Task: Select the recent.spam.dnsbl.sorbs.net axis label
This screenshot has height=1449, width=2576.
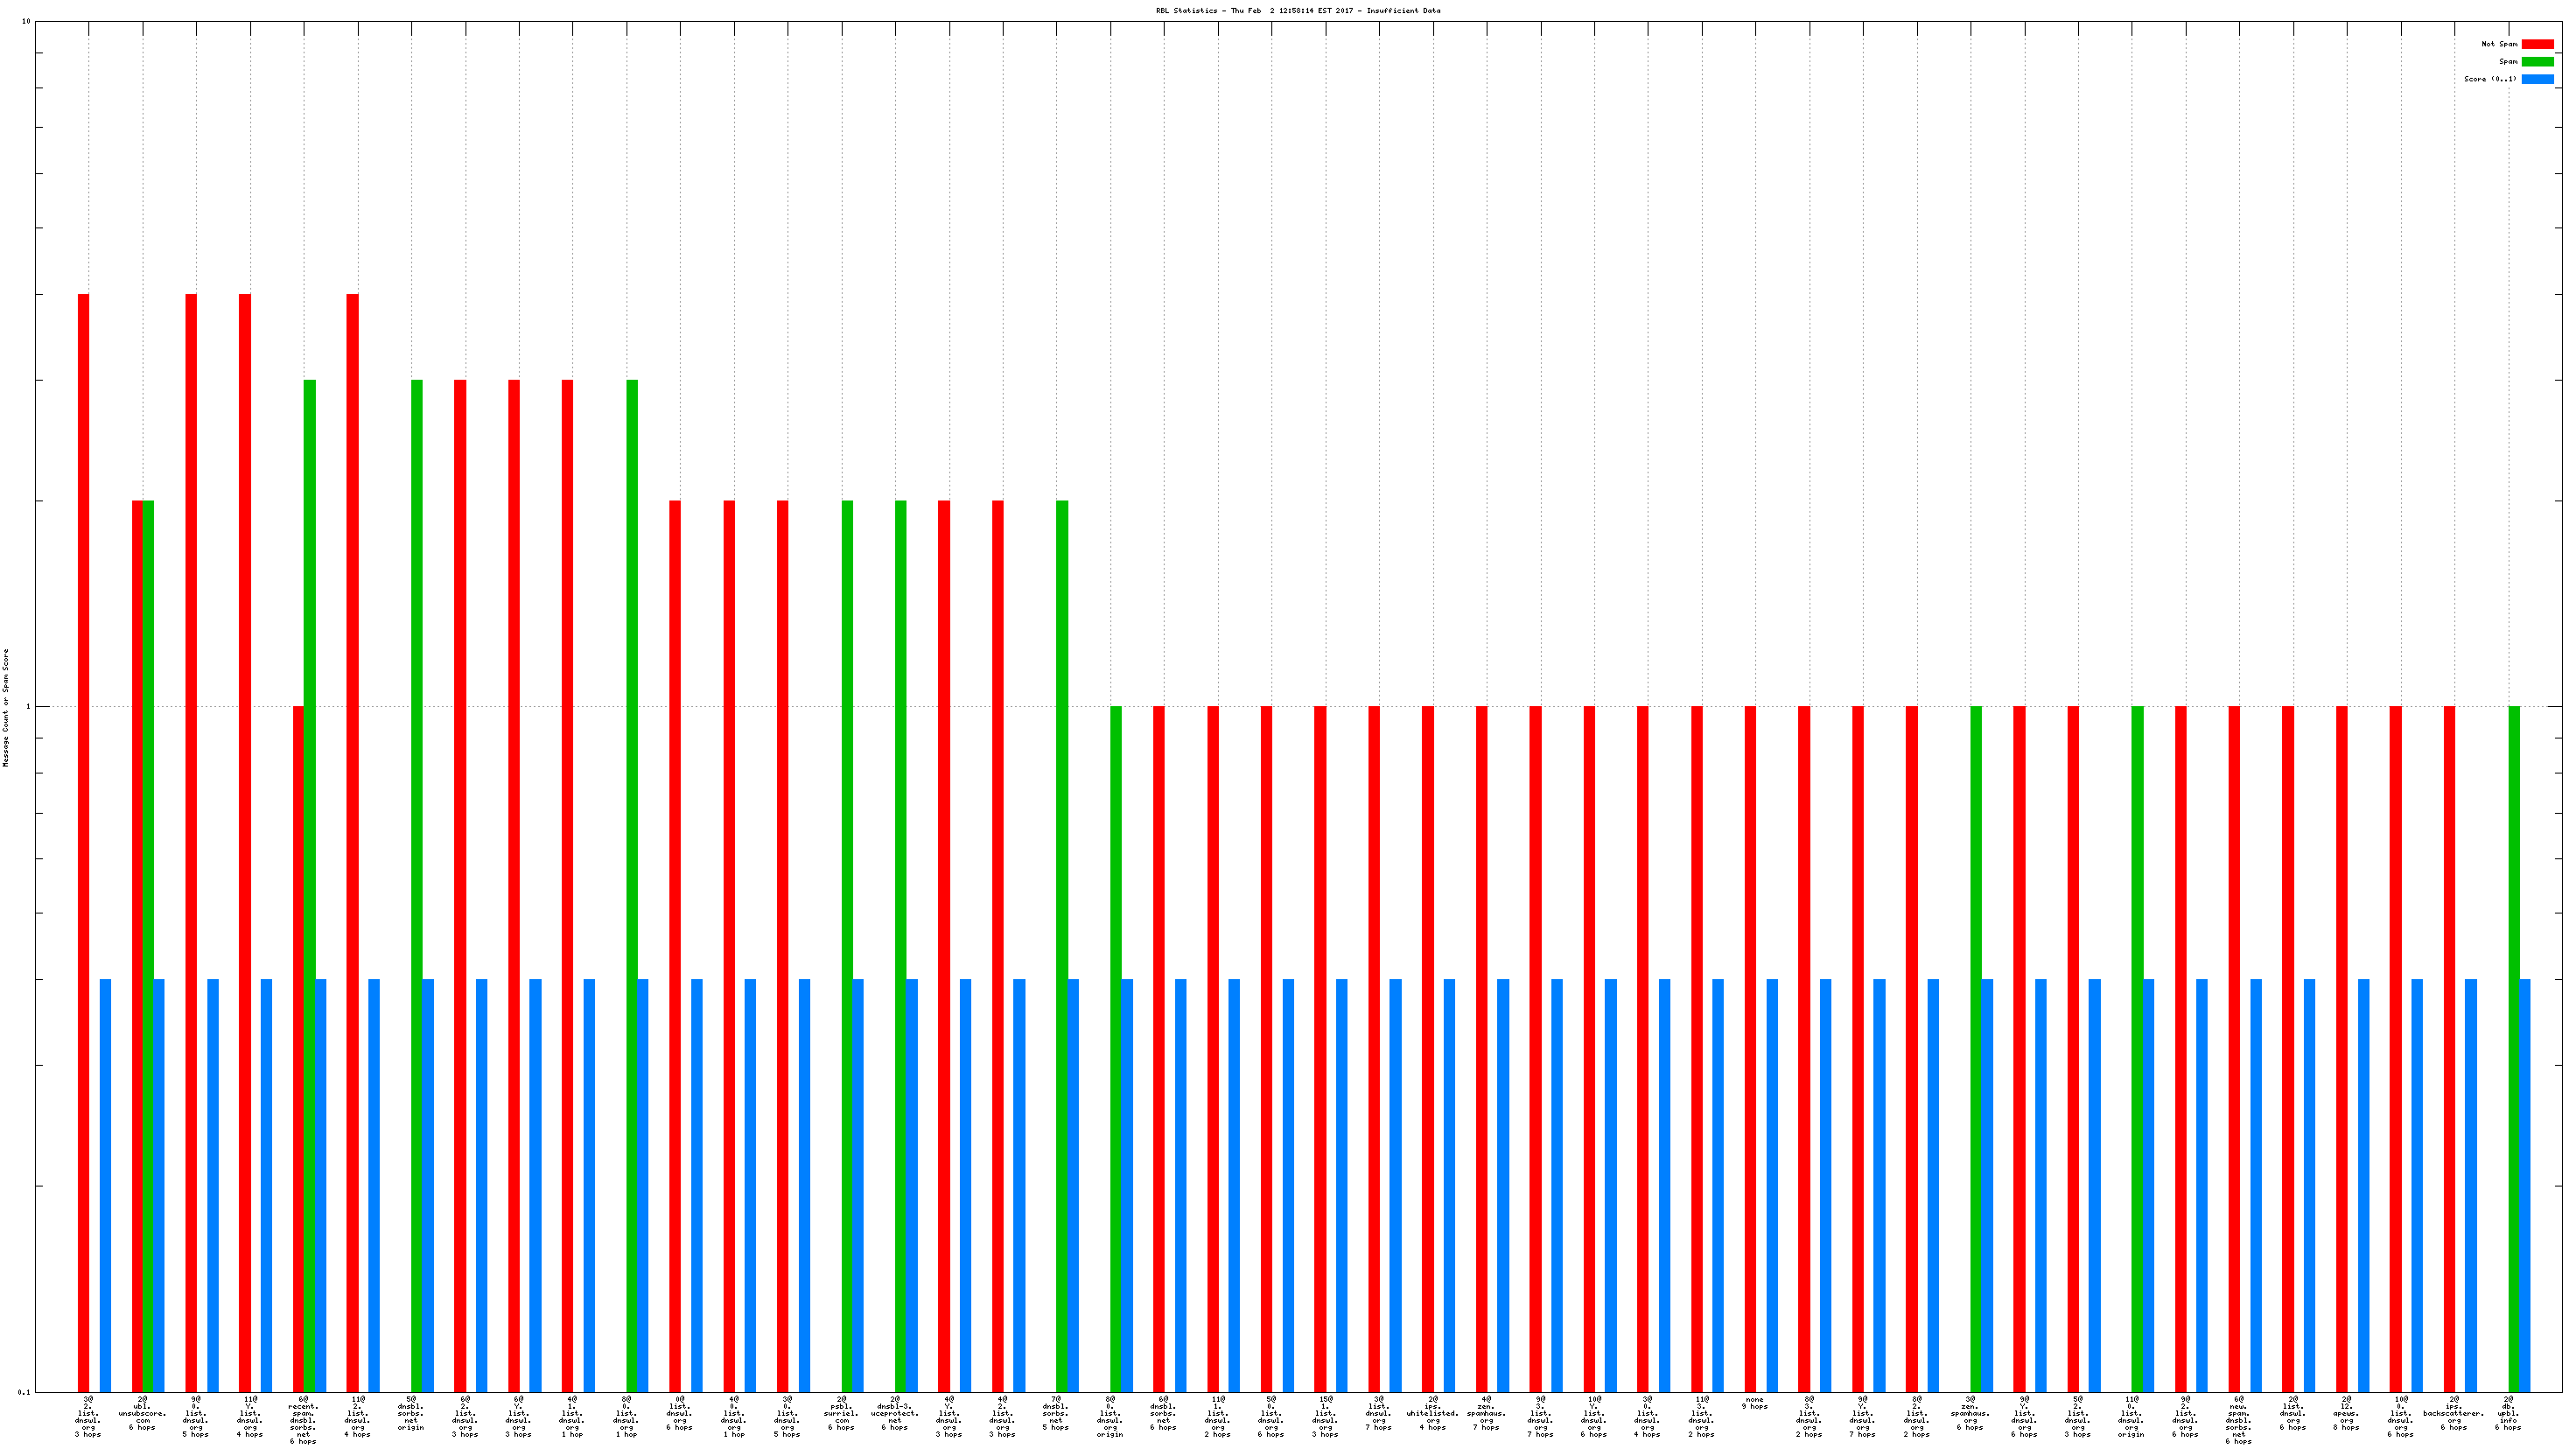Action: (303, 1421)
